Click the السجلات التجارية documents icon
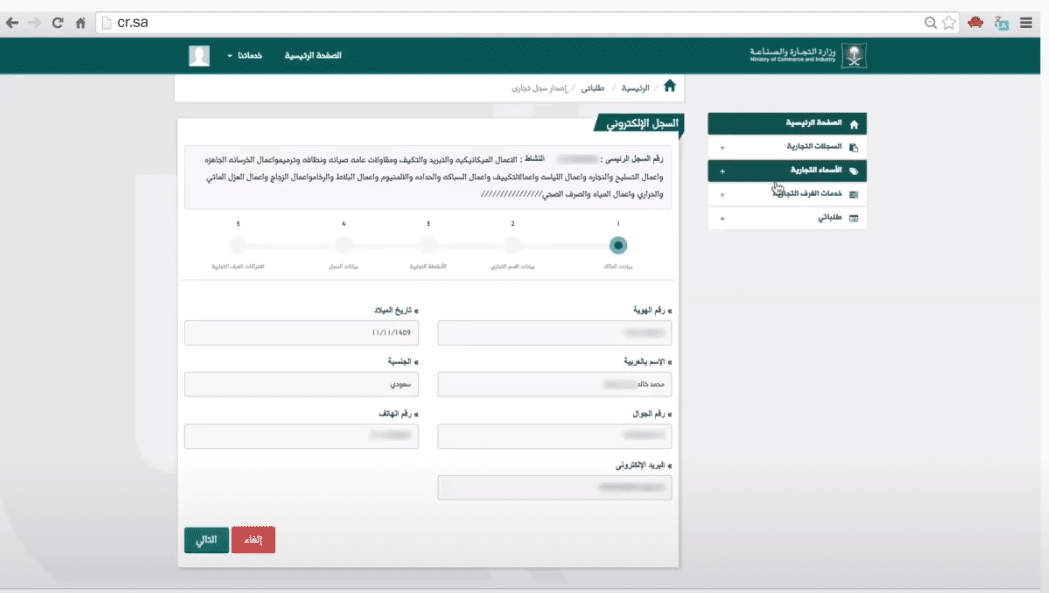 [854, 147]
